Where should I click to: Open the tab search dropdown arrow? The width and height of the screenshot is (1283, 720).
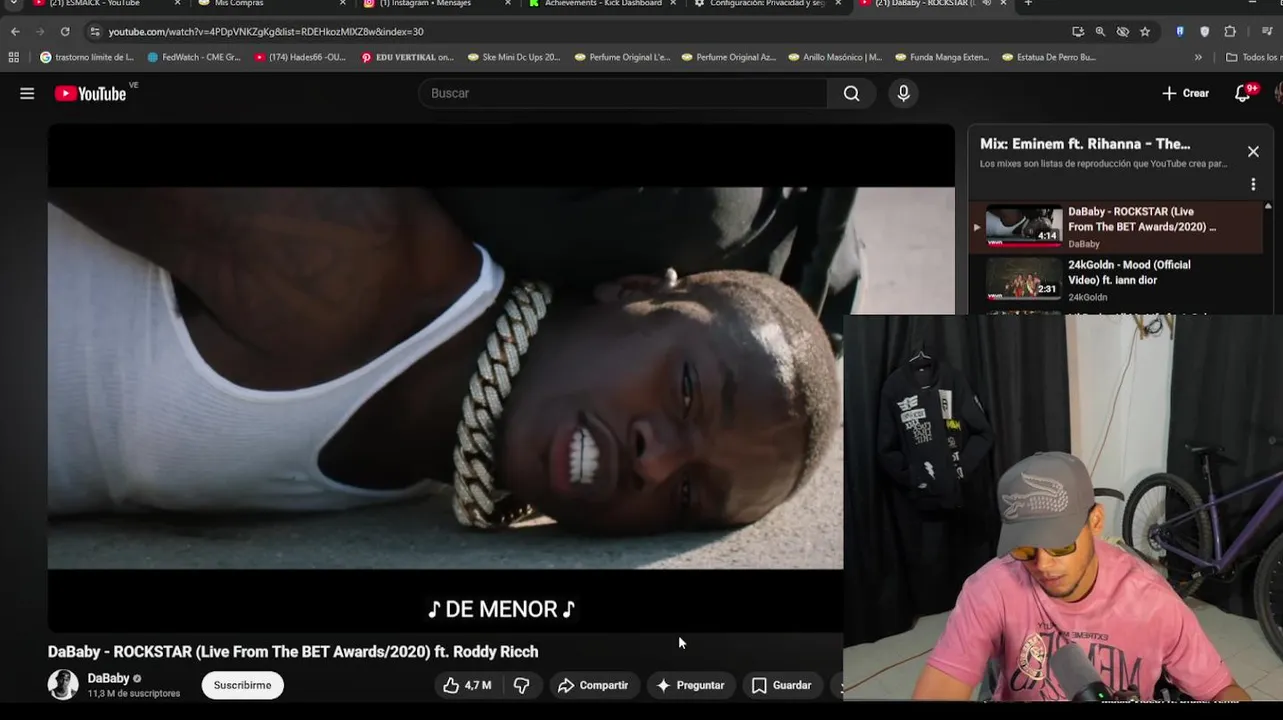(14, 4)
